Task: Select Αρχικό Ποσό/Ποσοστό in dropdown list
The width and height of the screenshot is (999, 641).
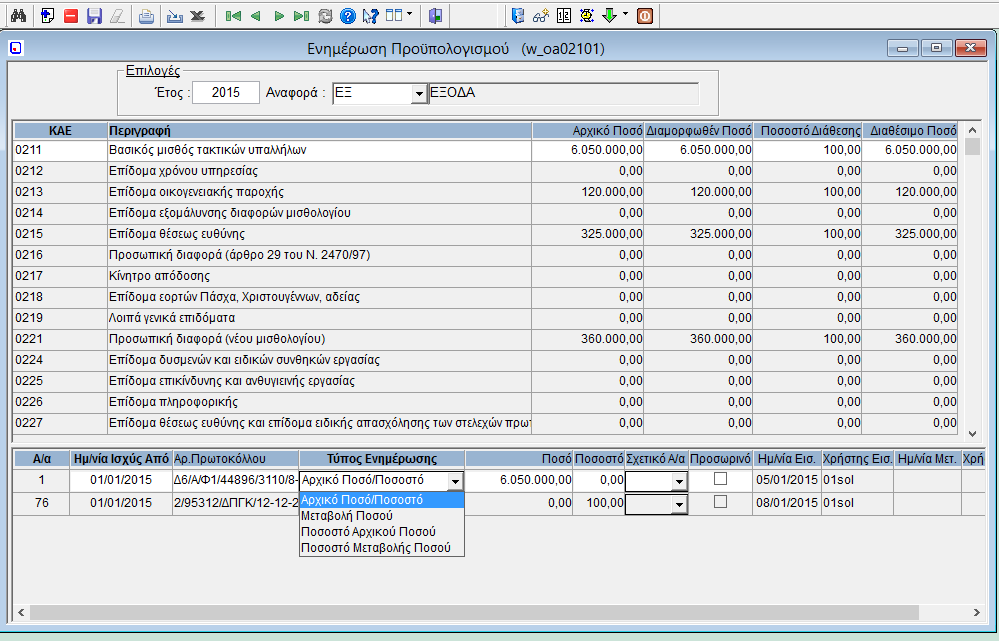Action: coord(382,500)
